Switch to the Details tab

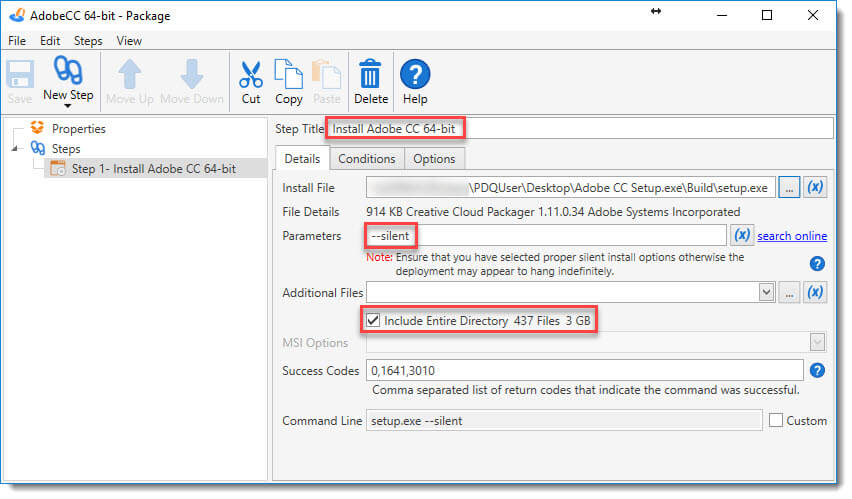pos(302,159)
